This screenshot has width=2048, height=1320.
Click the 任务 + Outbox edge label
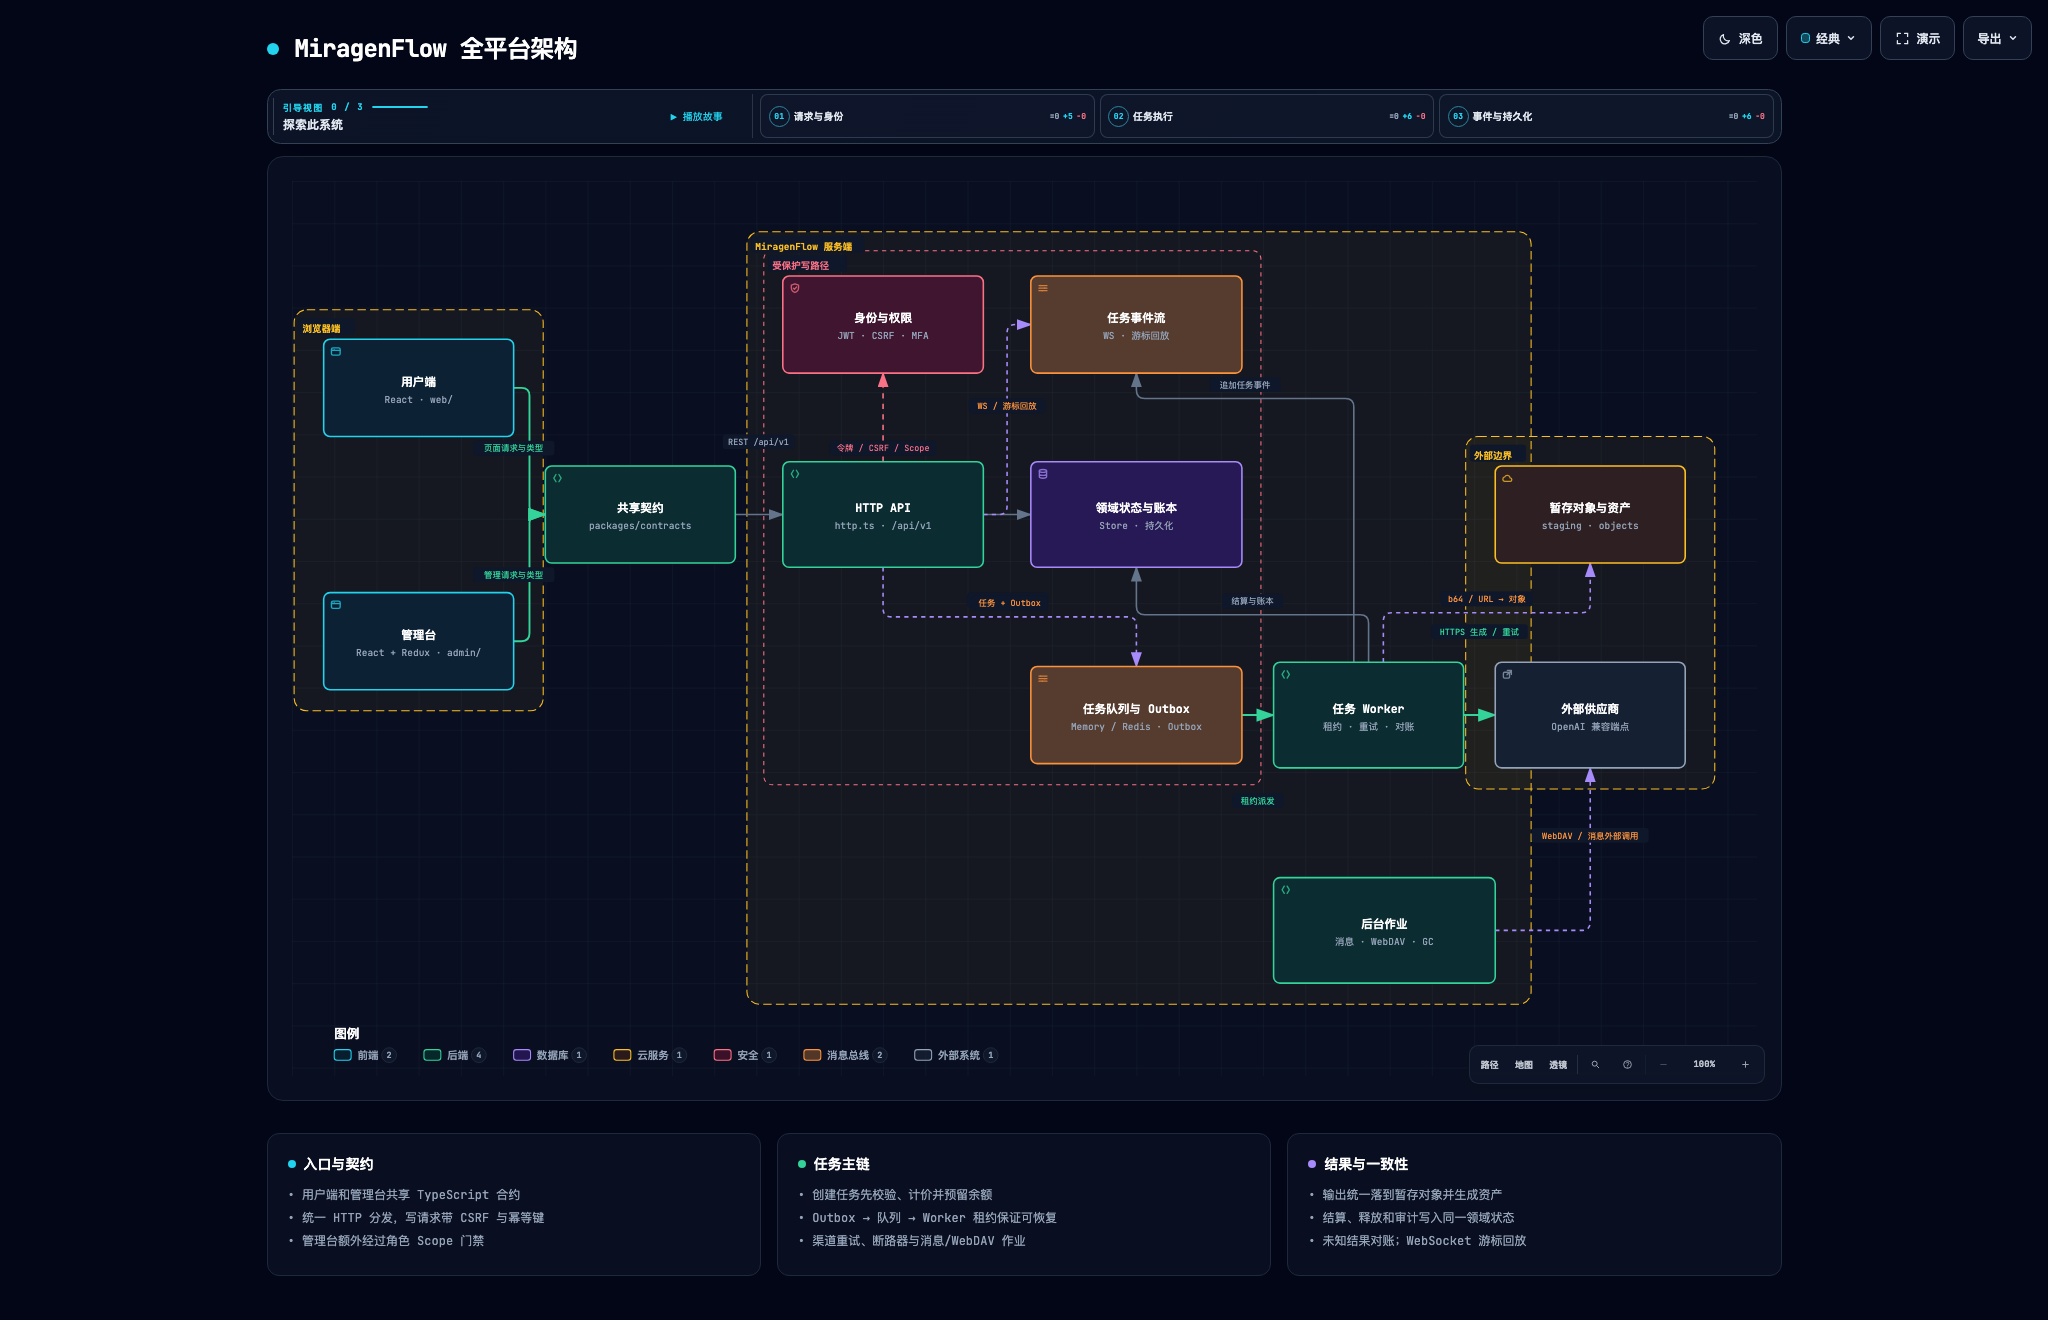point(1009,602)
